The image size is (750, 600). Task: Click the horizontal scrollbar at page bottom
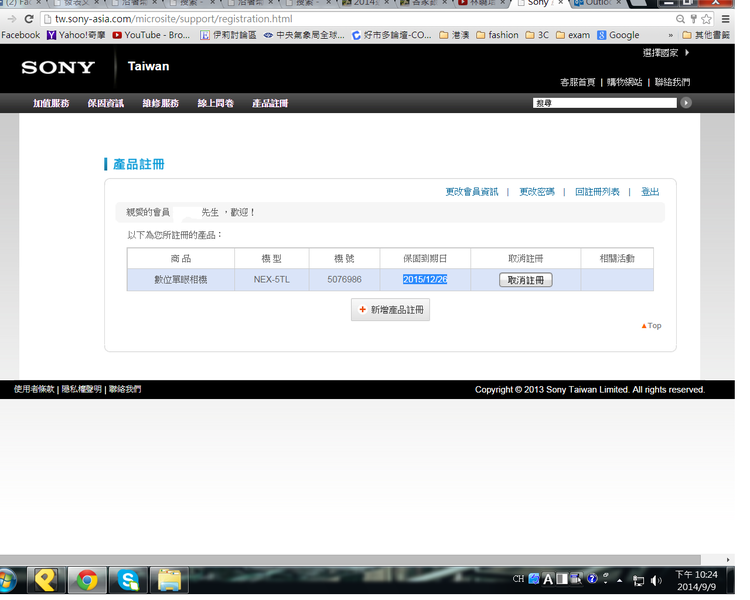(350, 559)
